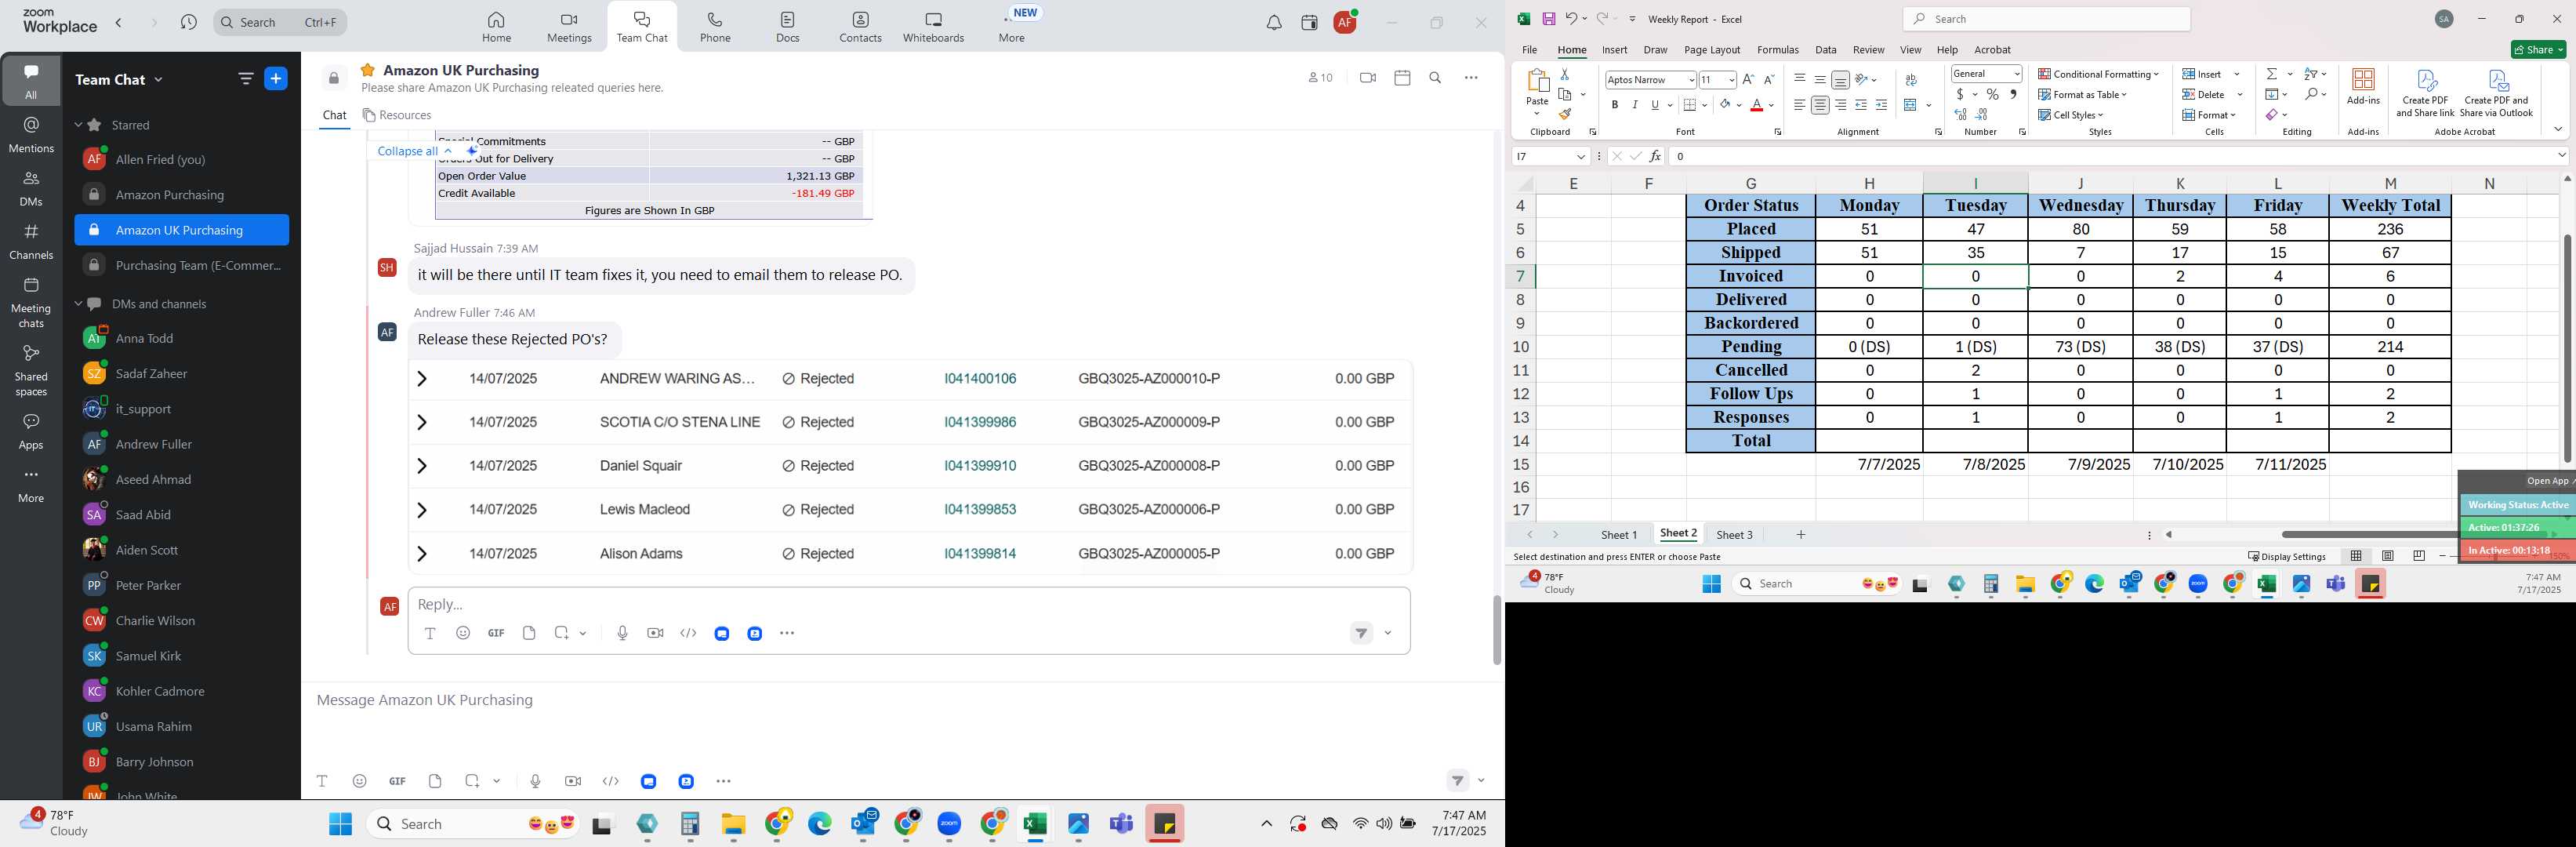Click the red Font Color swatch

[1756, 105]
